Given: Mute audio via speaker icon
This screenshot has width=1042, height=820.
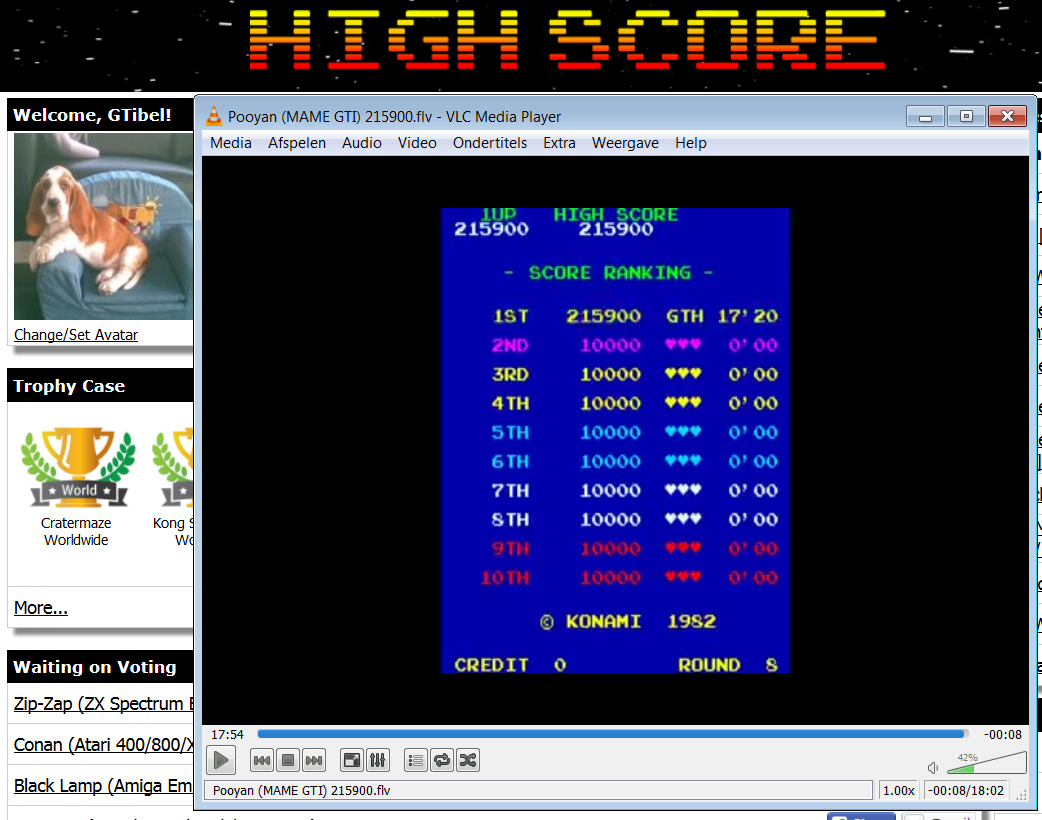Looking at the screenshot, I should pos(933,768).
